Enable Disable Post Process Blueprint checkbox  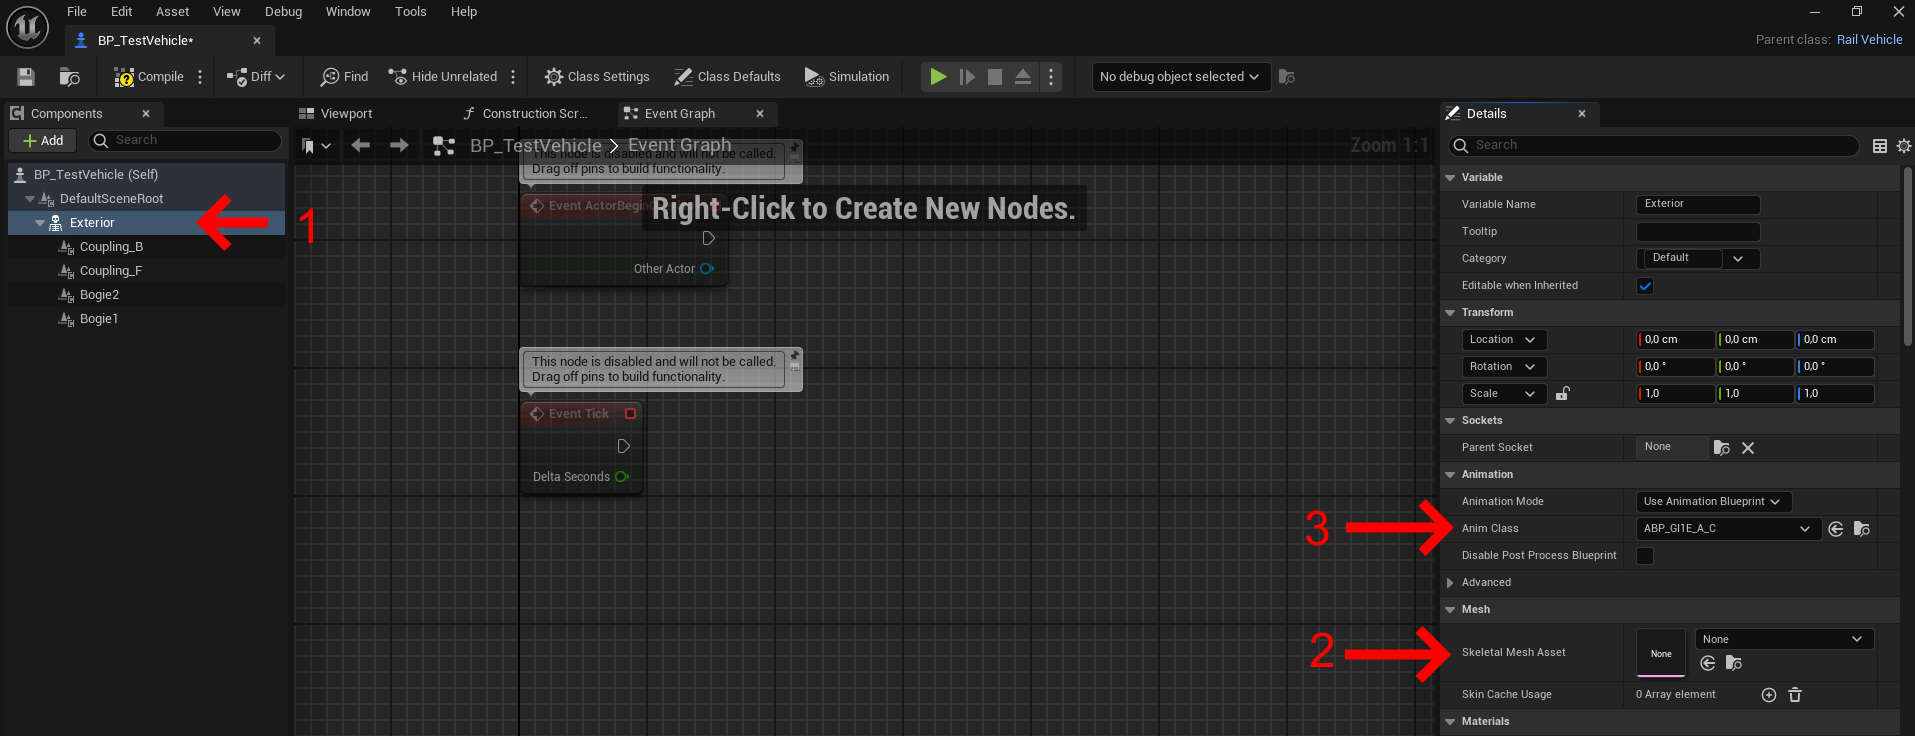tap(1645, 556)
